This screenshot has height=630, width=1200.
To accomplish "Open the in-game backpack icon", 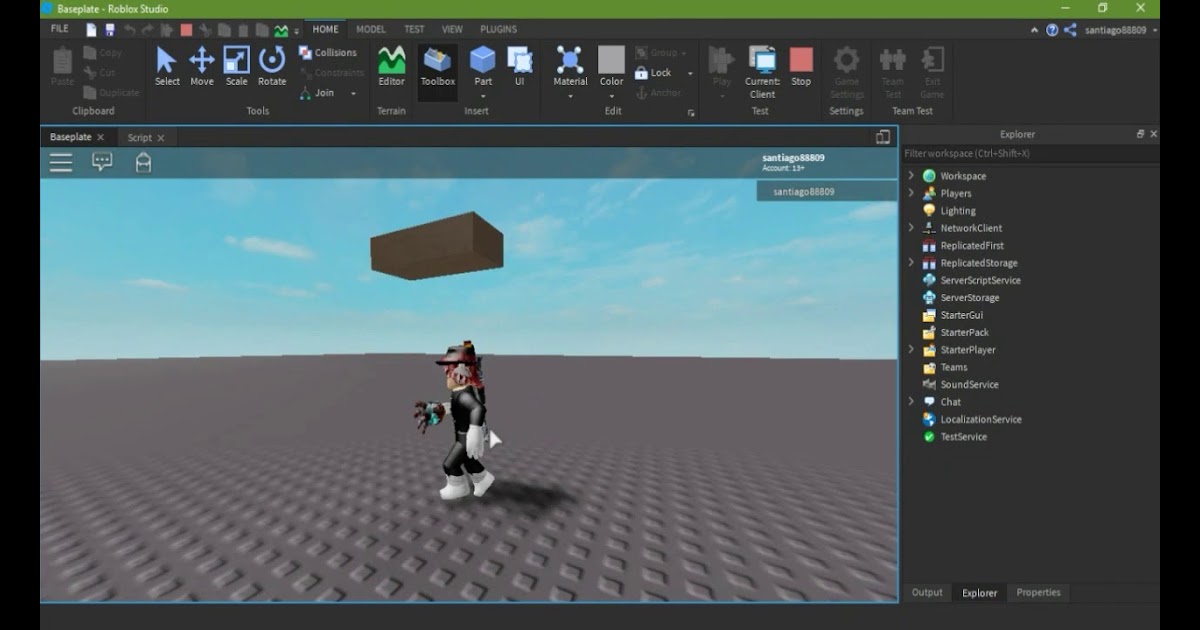I will [x=143, y=162].
